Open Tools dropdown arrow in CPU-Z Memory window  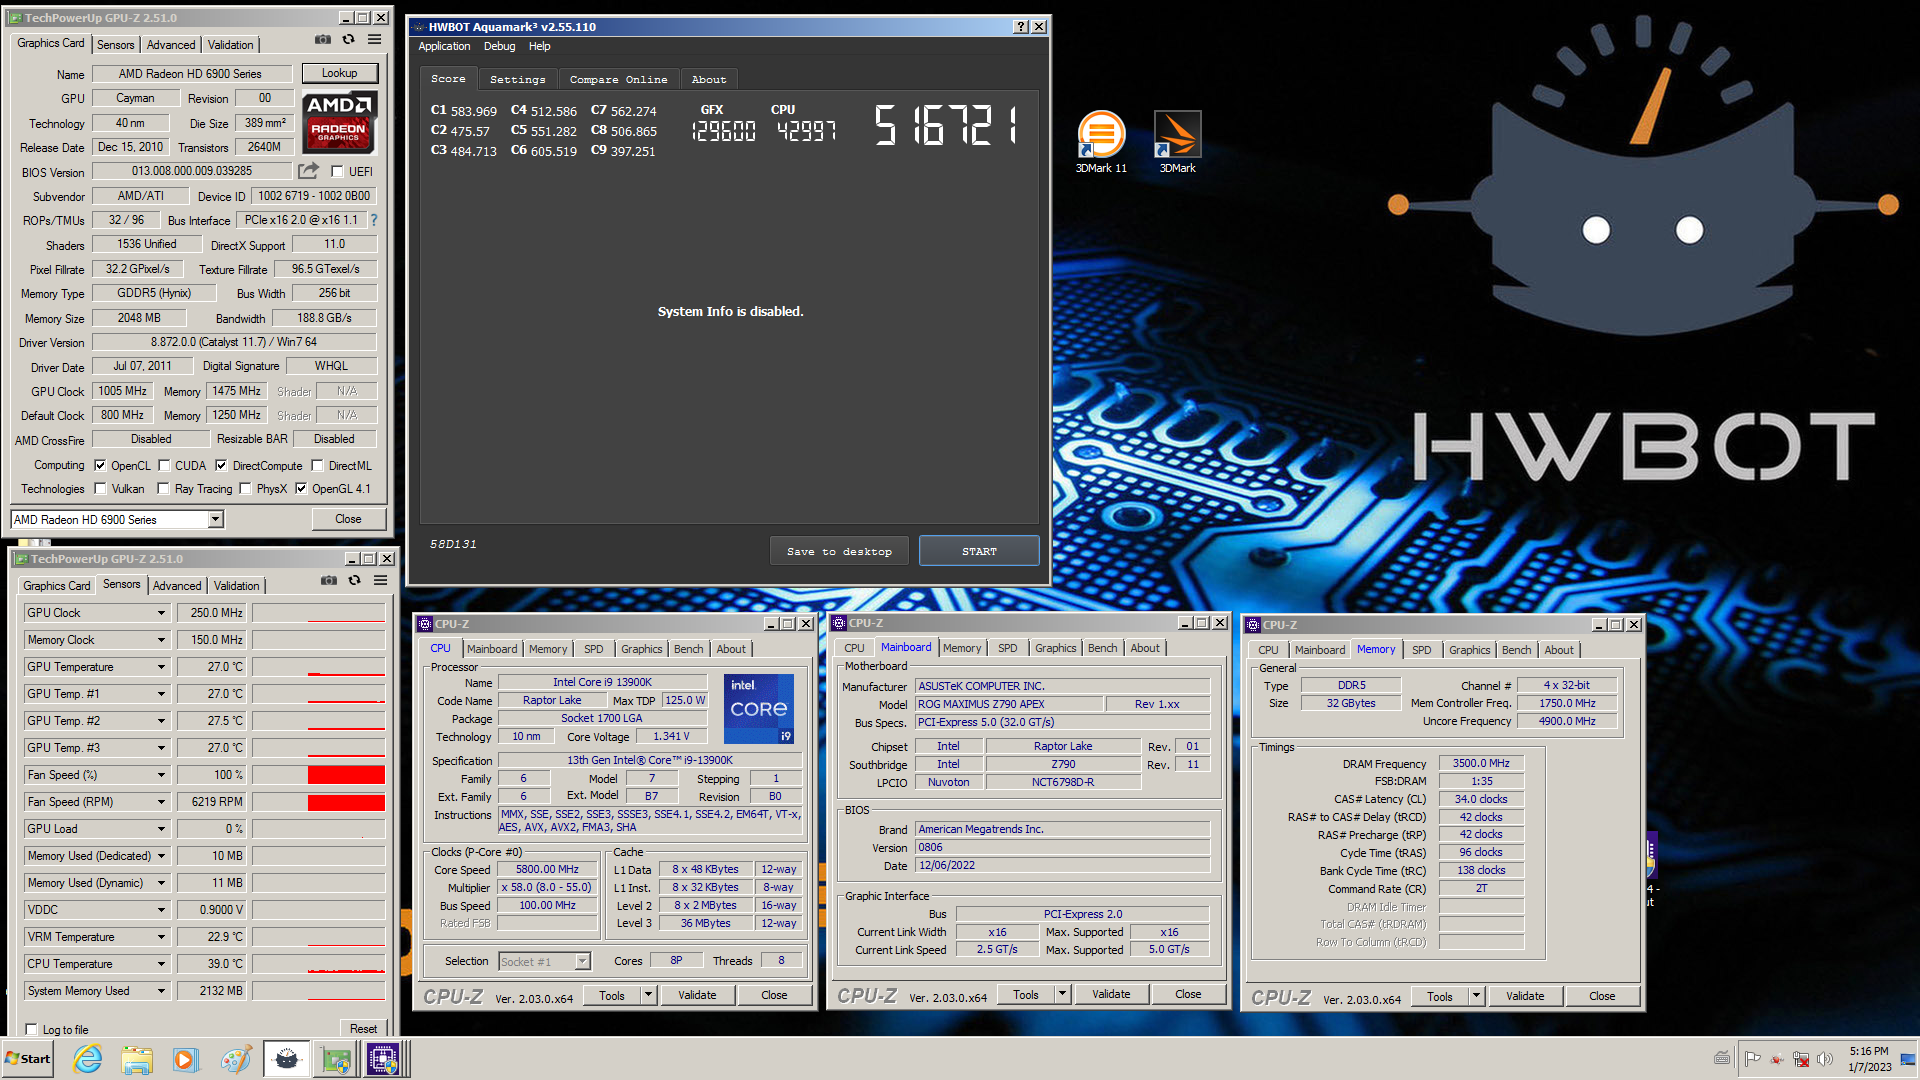coord(1476,996)
